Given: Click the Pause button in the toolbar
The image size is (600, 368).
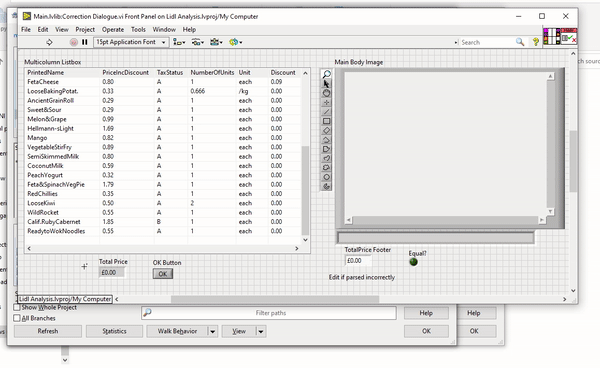Looking at the screenshot, I should [85, 42].
